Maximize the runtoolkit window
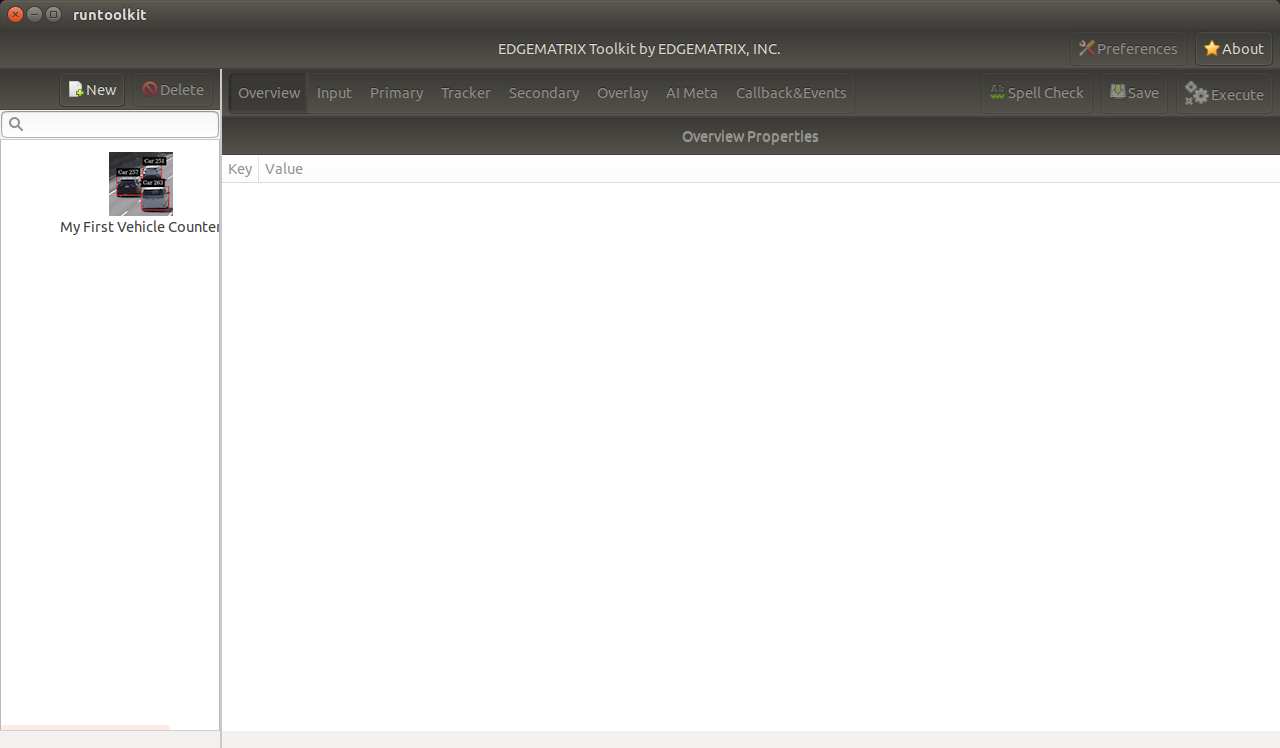 click(53, 14)
